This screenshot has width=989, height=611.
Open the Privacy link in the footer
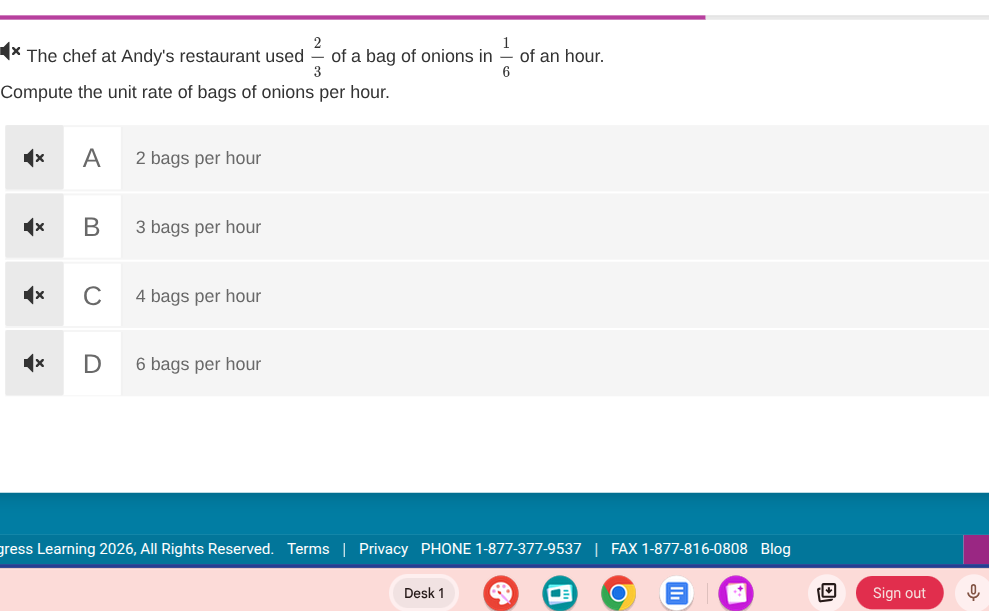(383, 549)
